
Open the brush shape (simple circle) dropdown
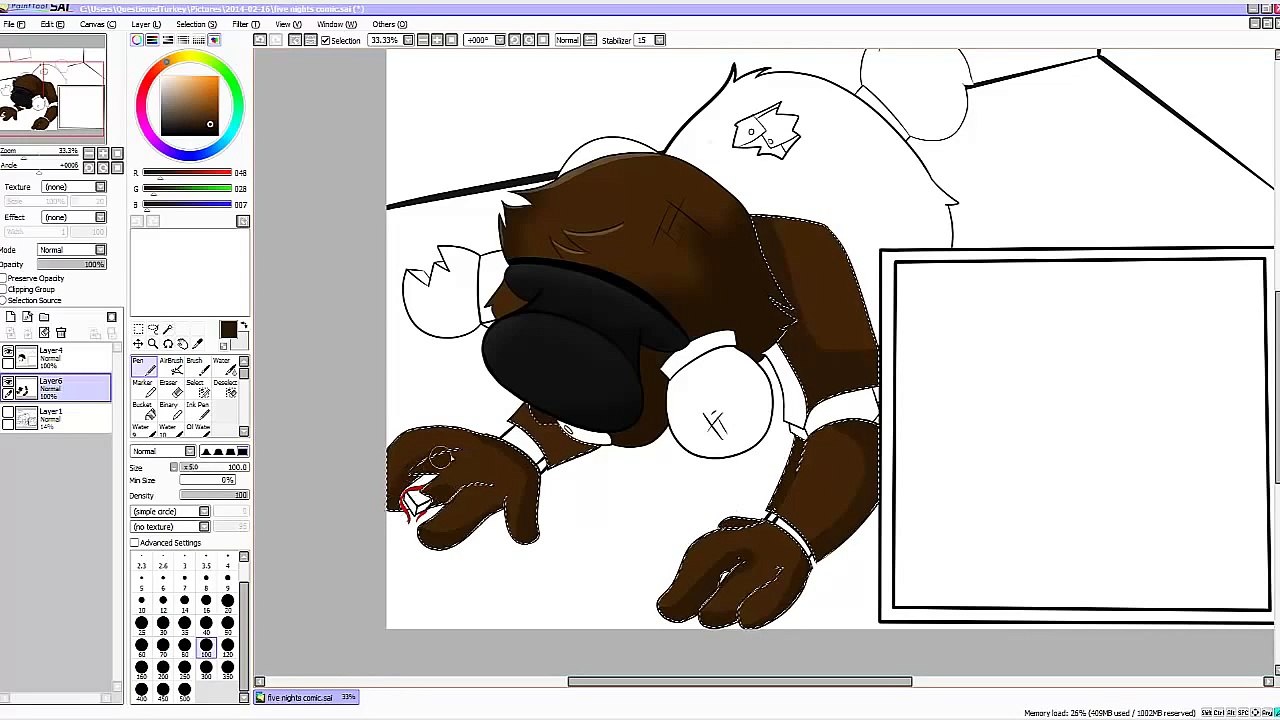(x=170, y=512)
